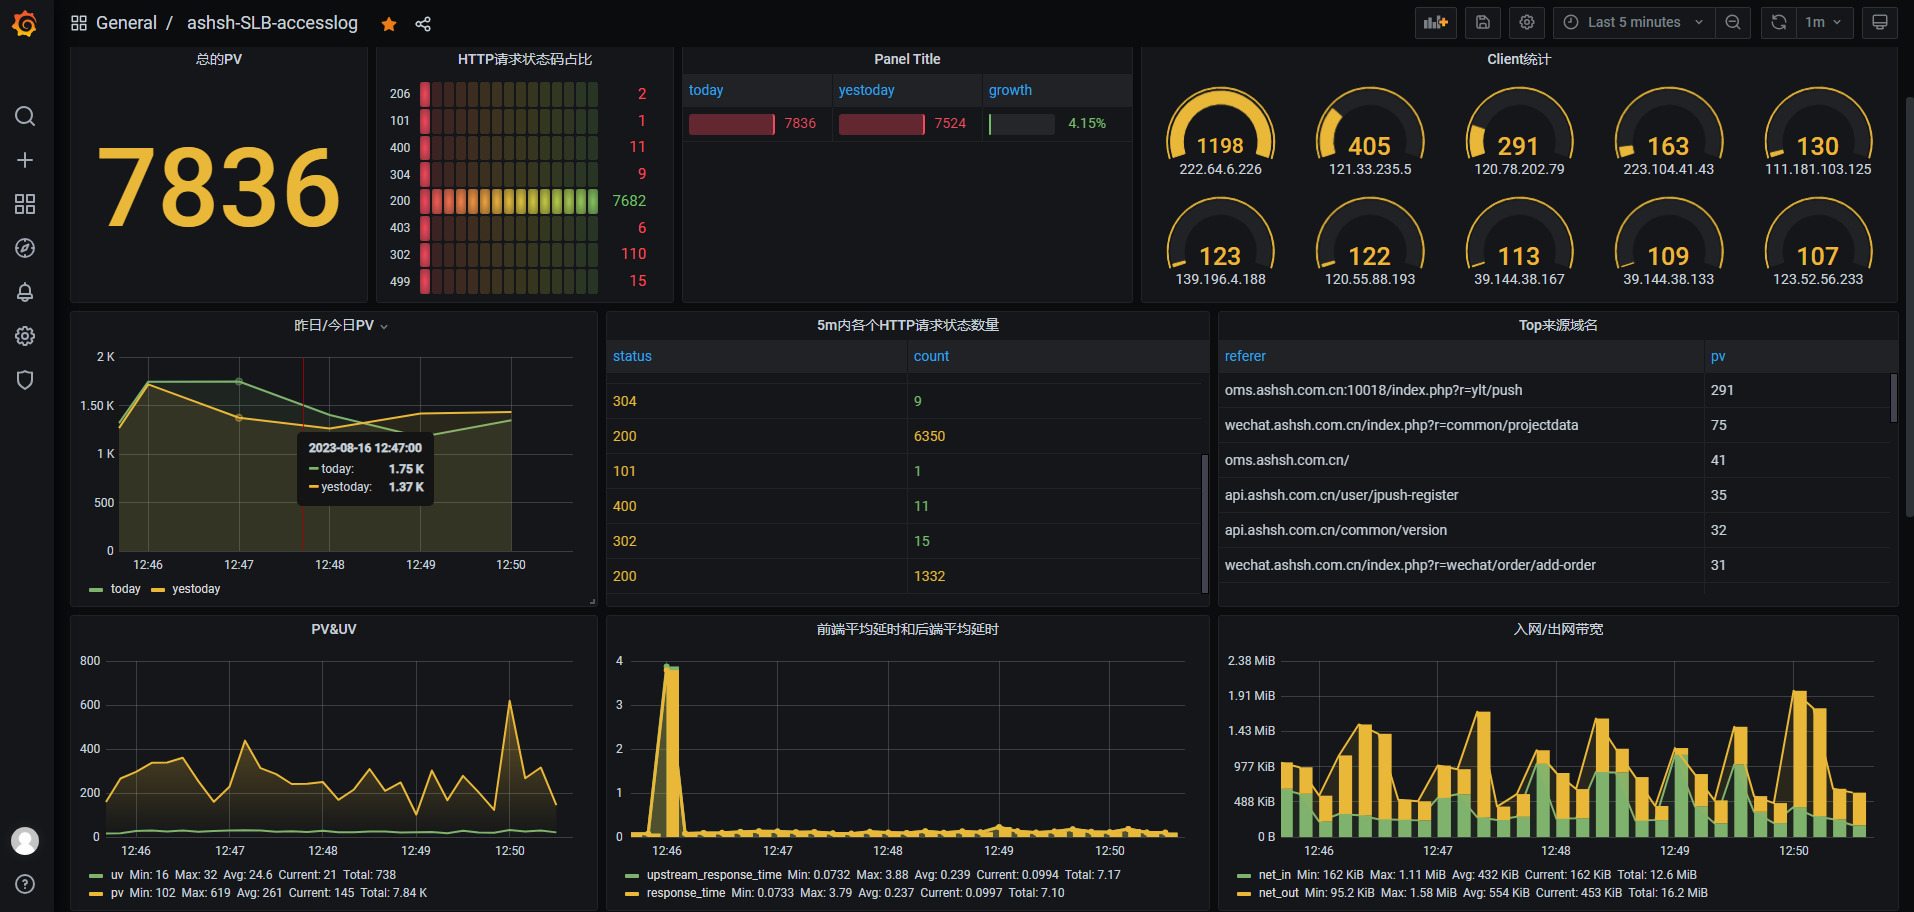Click the Top来源域名 table scrollbar
This screenshot has width=1914, height=912.
(1894, 398)
